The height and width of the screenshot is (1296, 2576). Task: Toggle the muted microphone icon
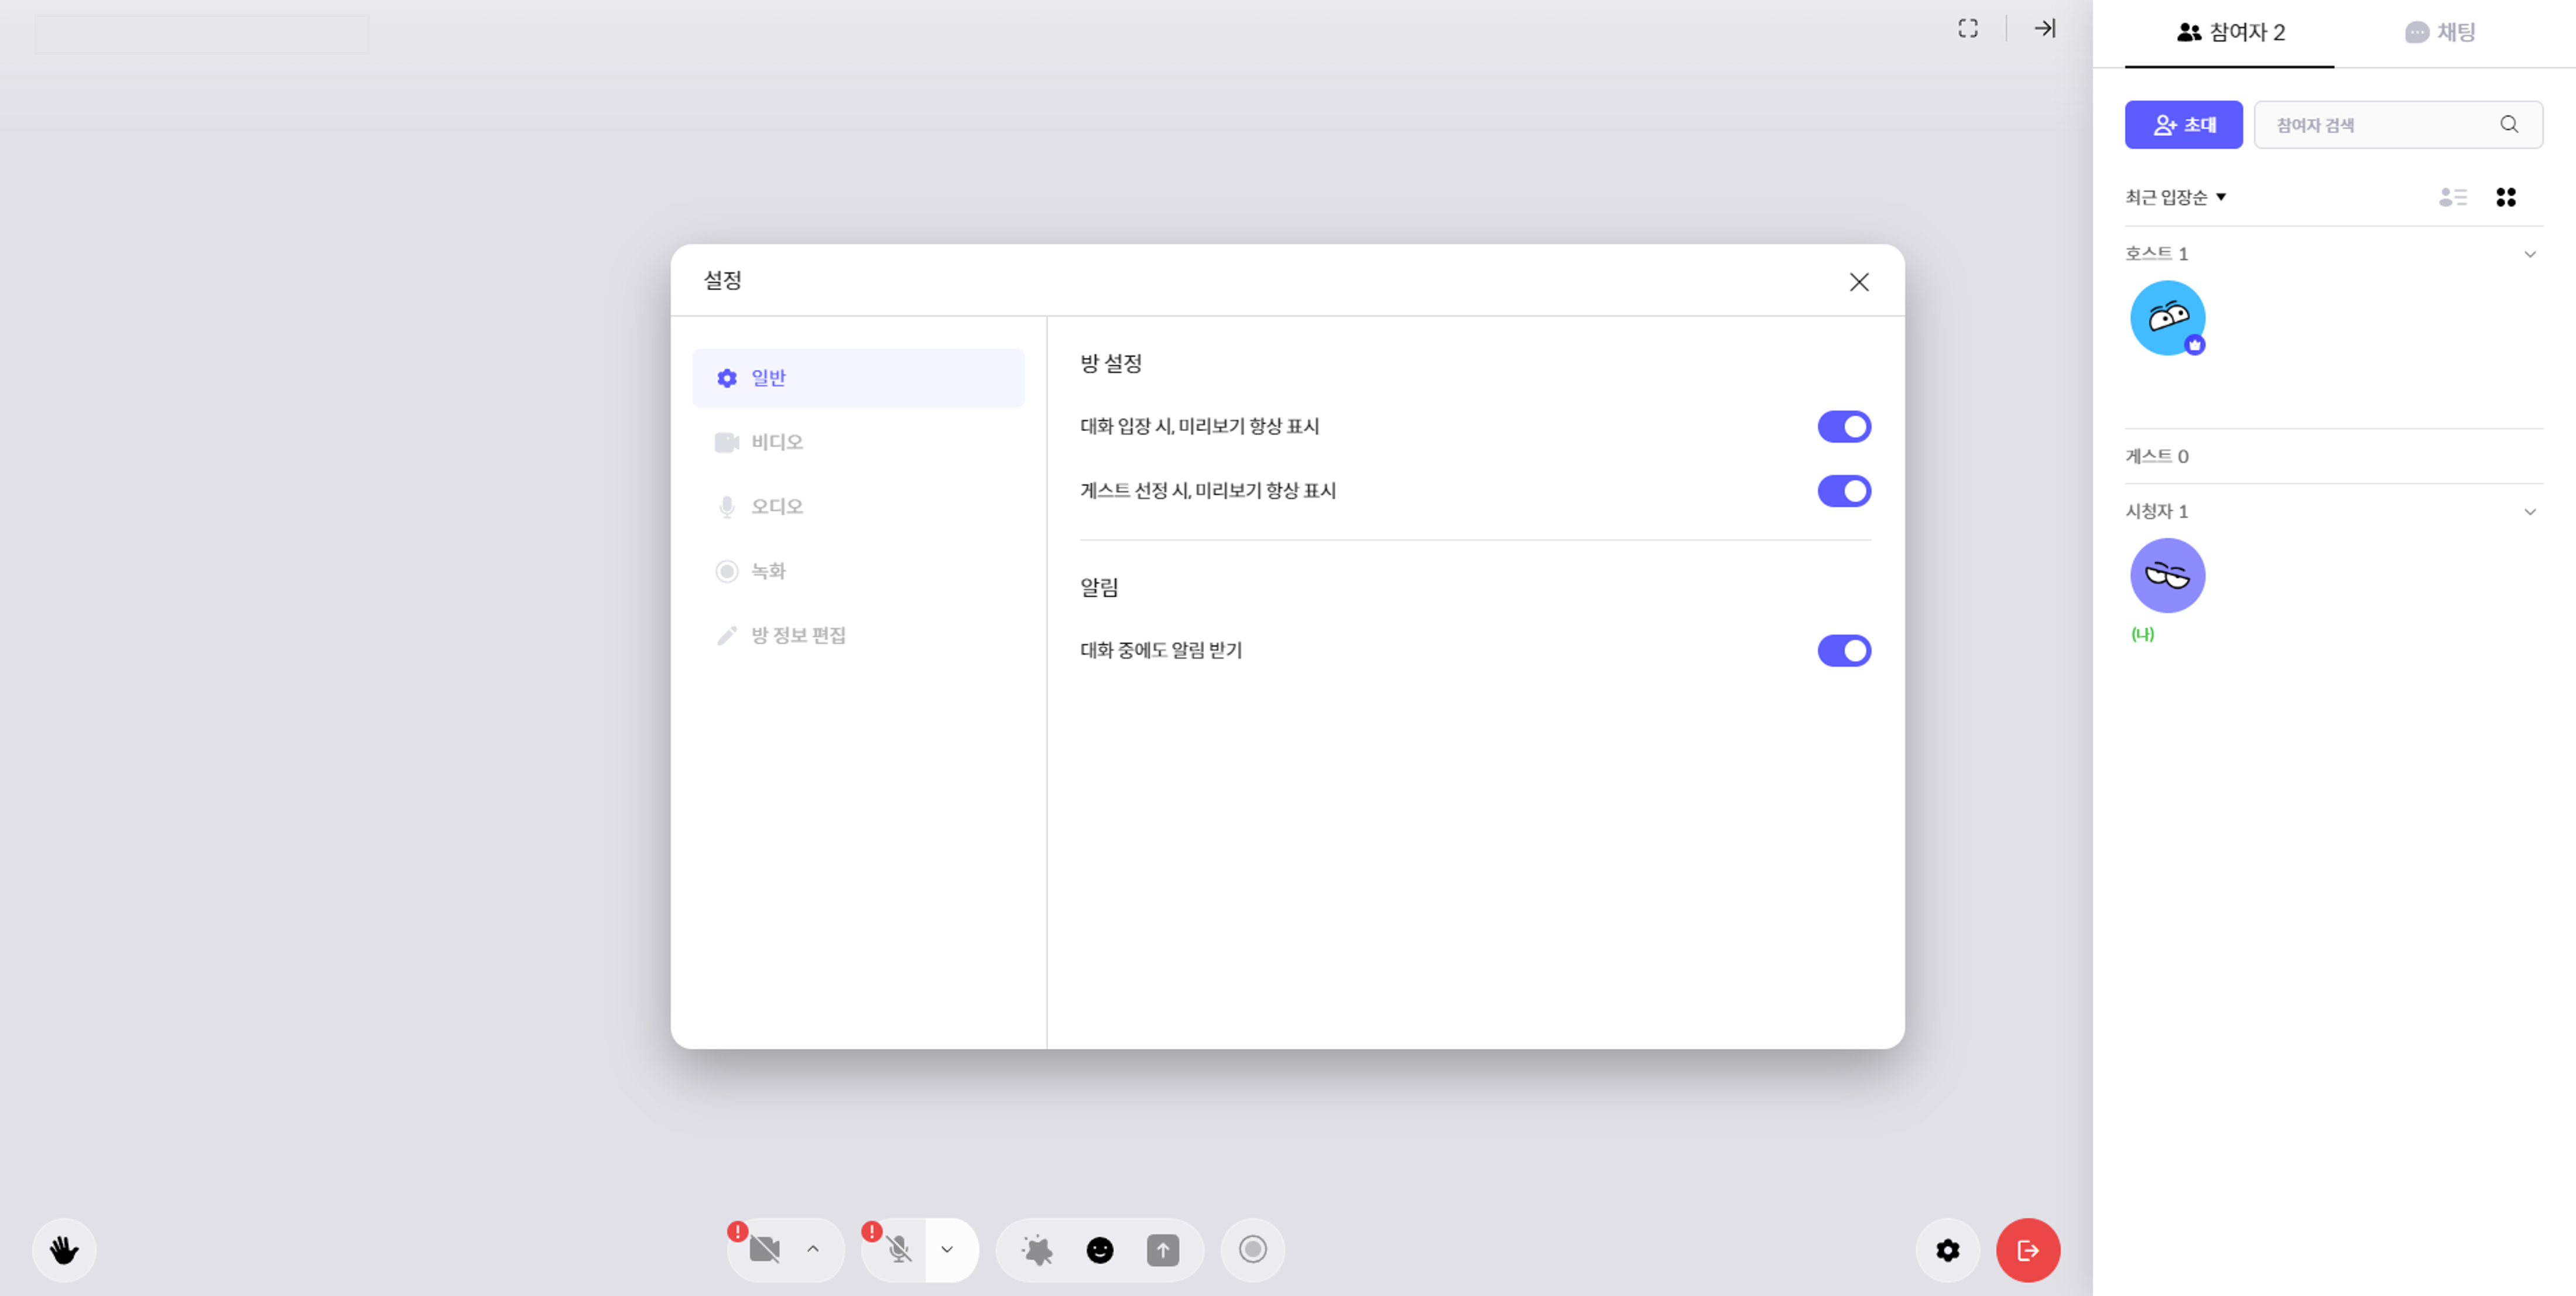click(x=898, y=1250)
